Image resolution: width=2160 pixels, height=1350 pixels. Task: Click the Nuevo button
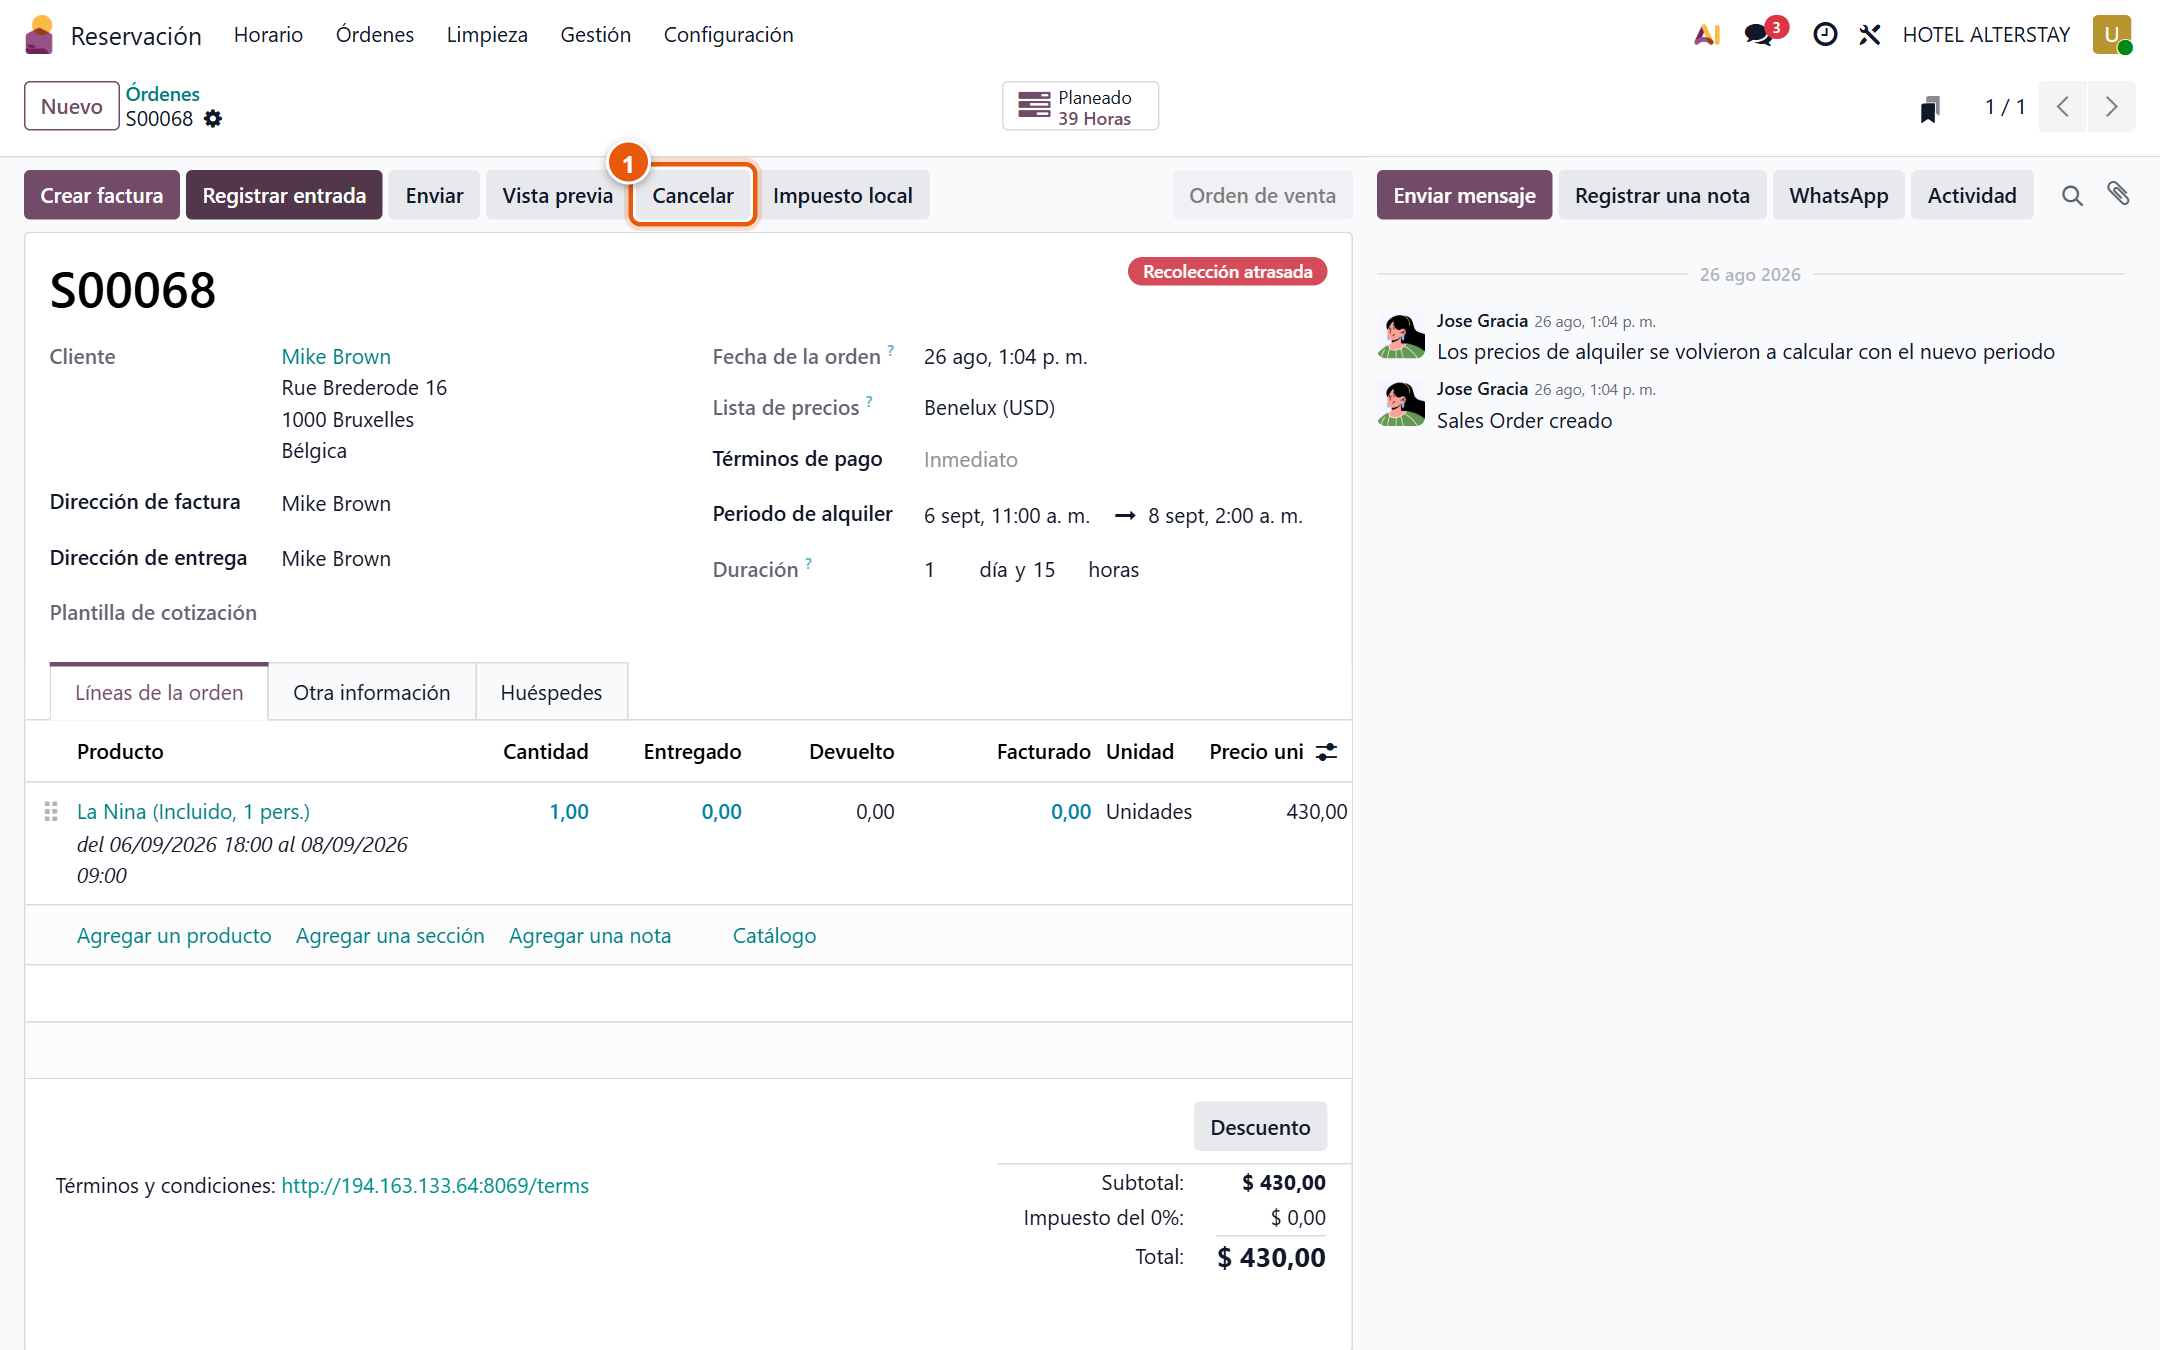[72, 106]
